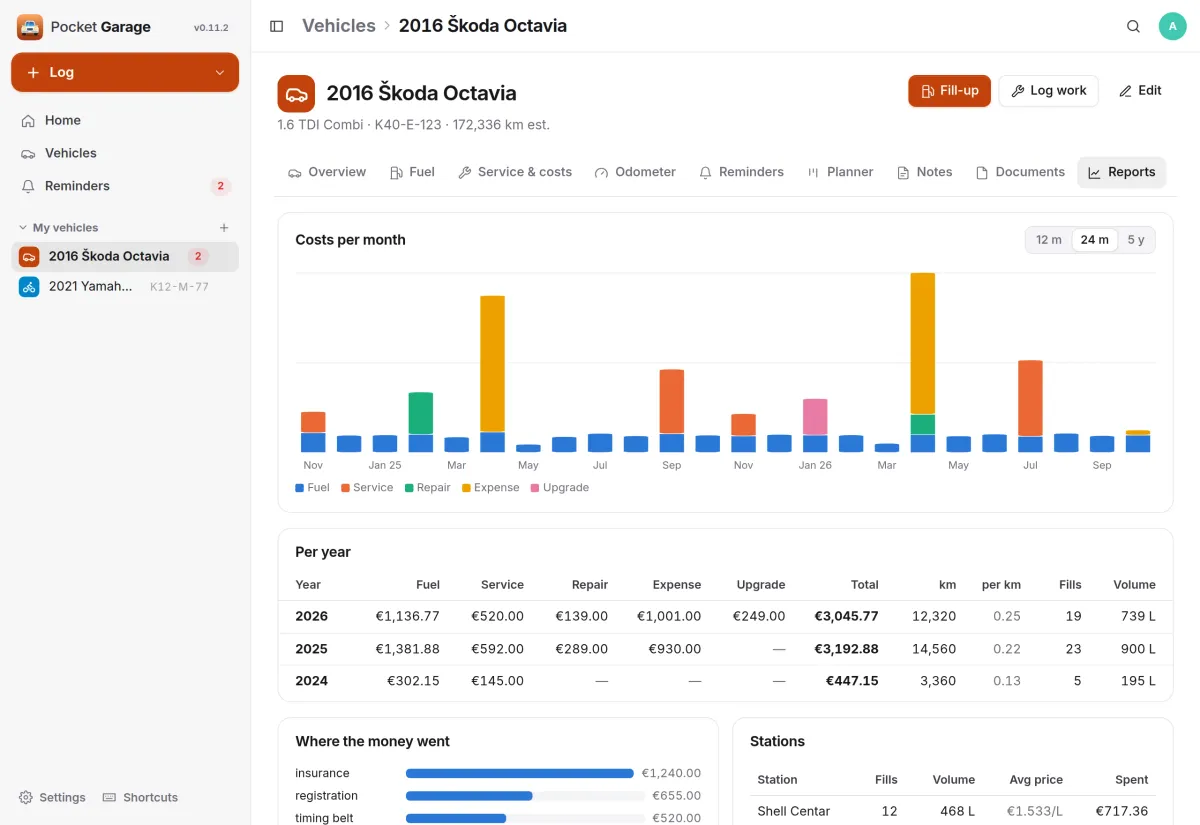Click the Log work button

tap(1049, 91)
